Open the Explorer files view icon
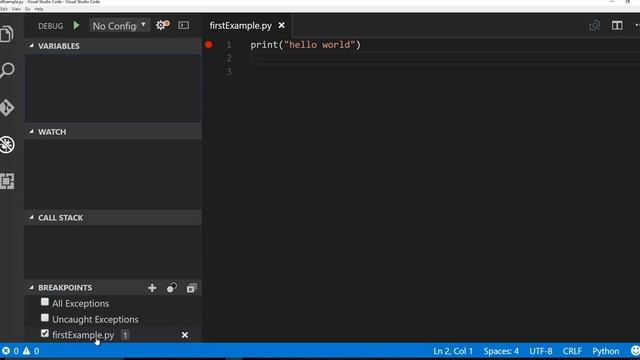Image resolution: width=640 pixels, height=360 pixels. pyautogui.click(x=7, y=34)
